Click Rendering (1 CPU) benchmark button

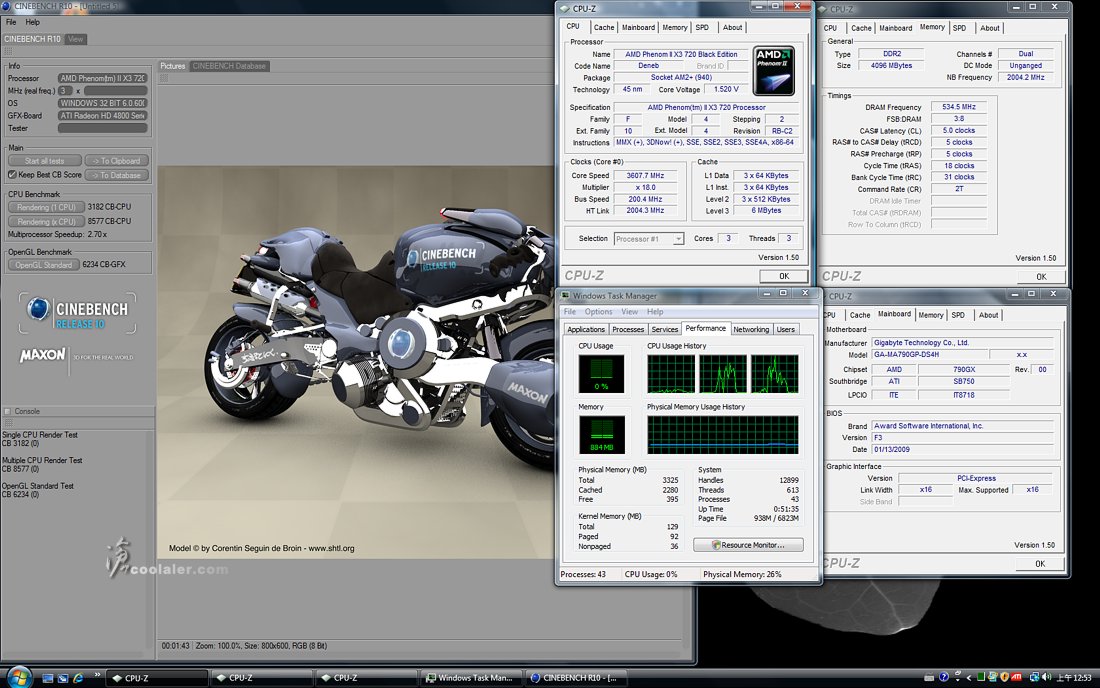click(x=46, y=207)
